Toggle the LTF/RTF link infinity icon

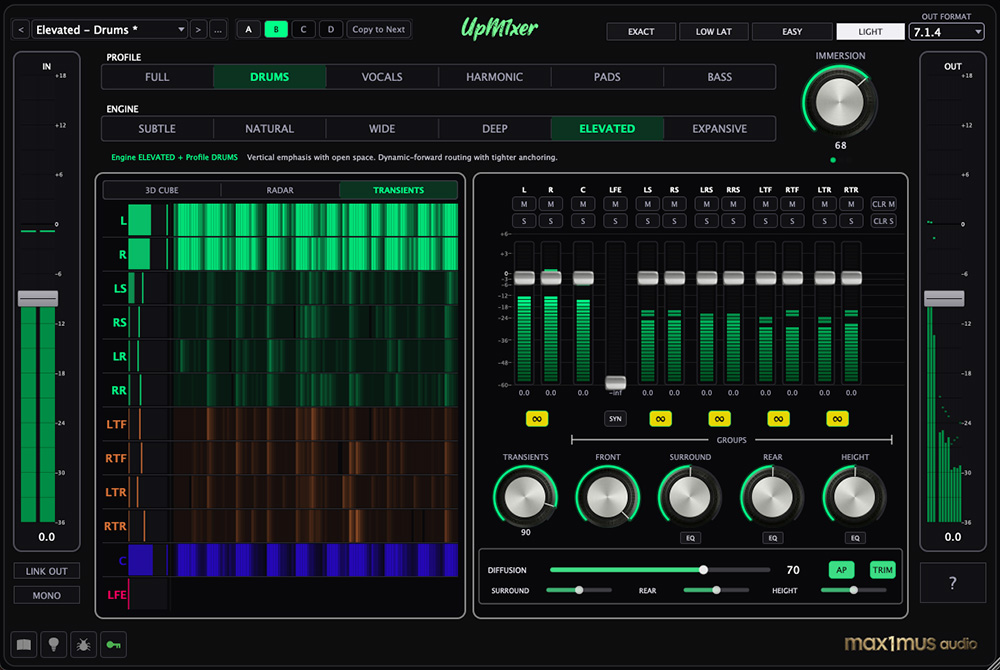pos(779,418)
